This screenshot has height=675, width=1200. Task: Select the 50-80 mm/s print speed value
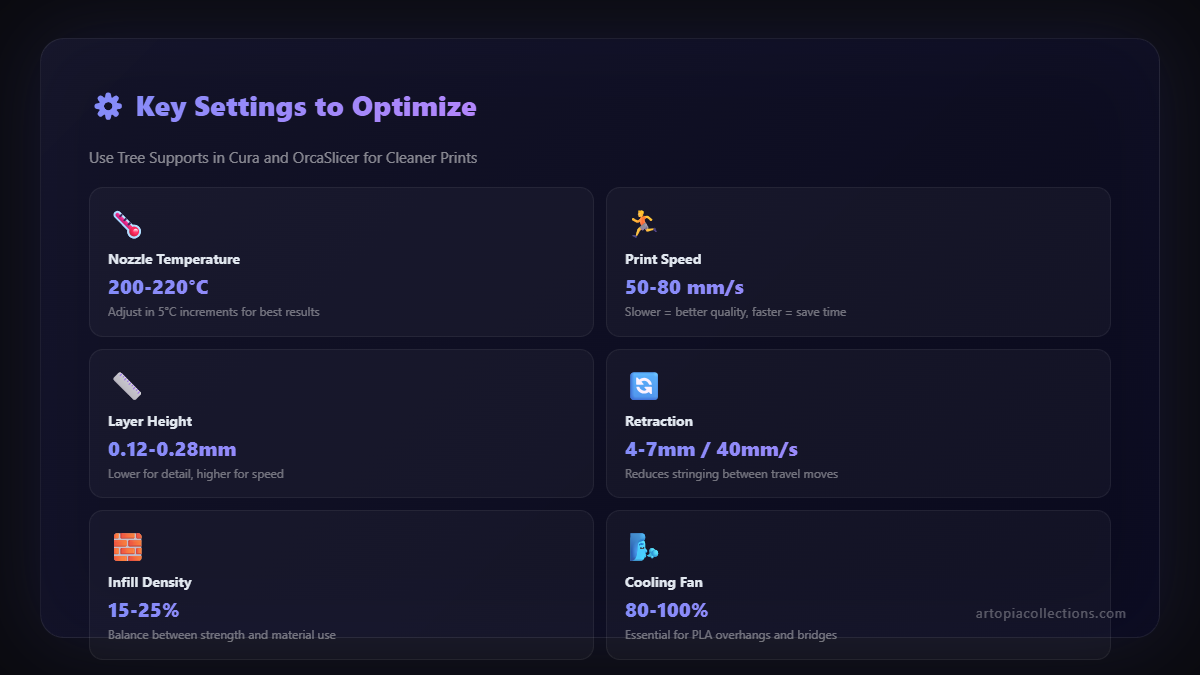(x=684, y=287)
